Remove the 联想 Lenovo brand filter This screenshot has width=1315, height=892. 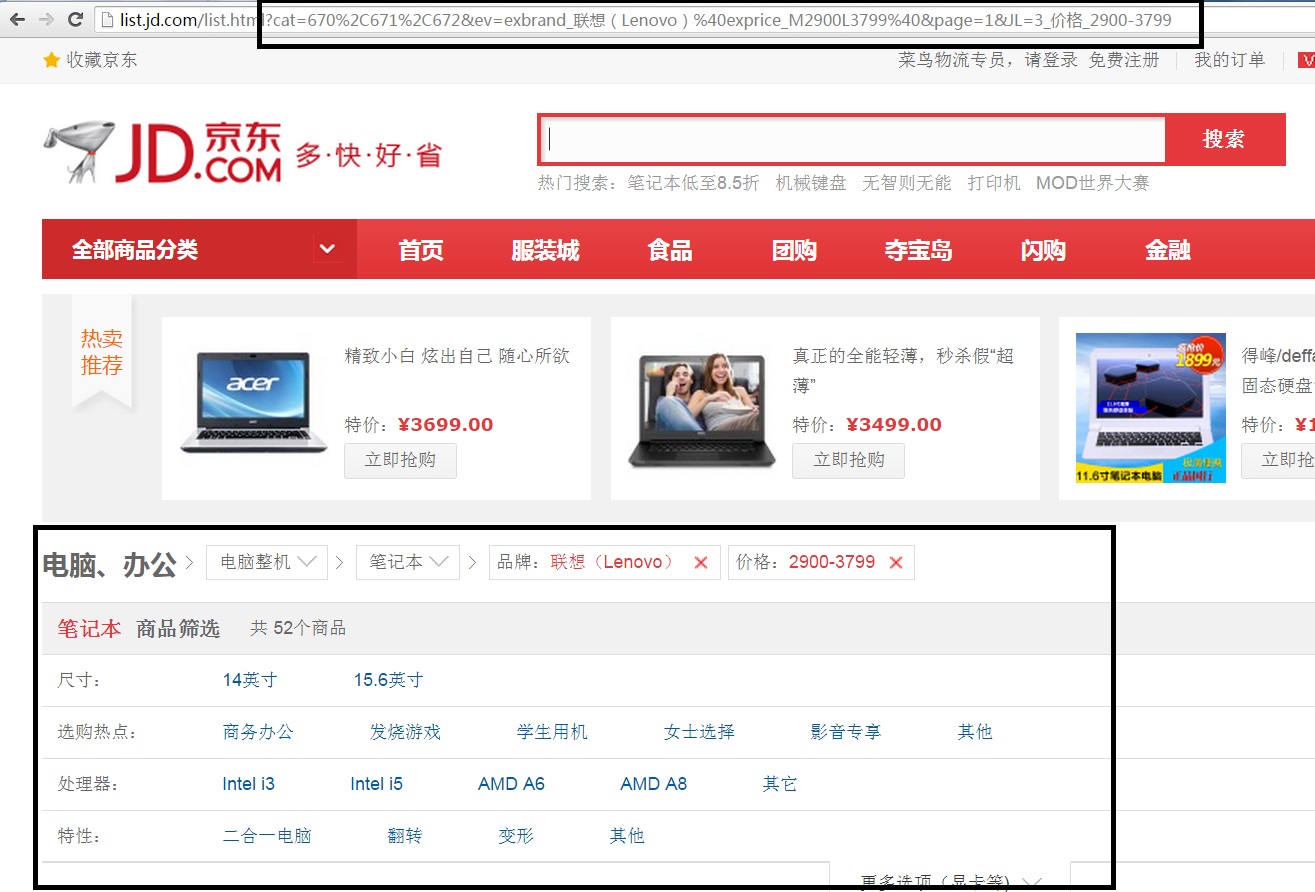(x=701, y=563)
